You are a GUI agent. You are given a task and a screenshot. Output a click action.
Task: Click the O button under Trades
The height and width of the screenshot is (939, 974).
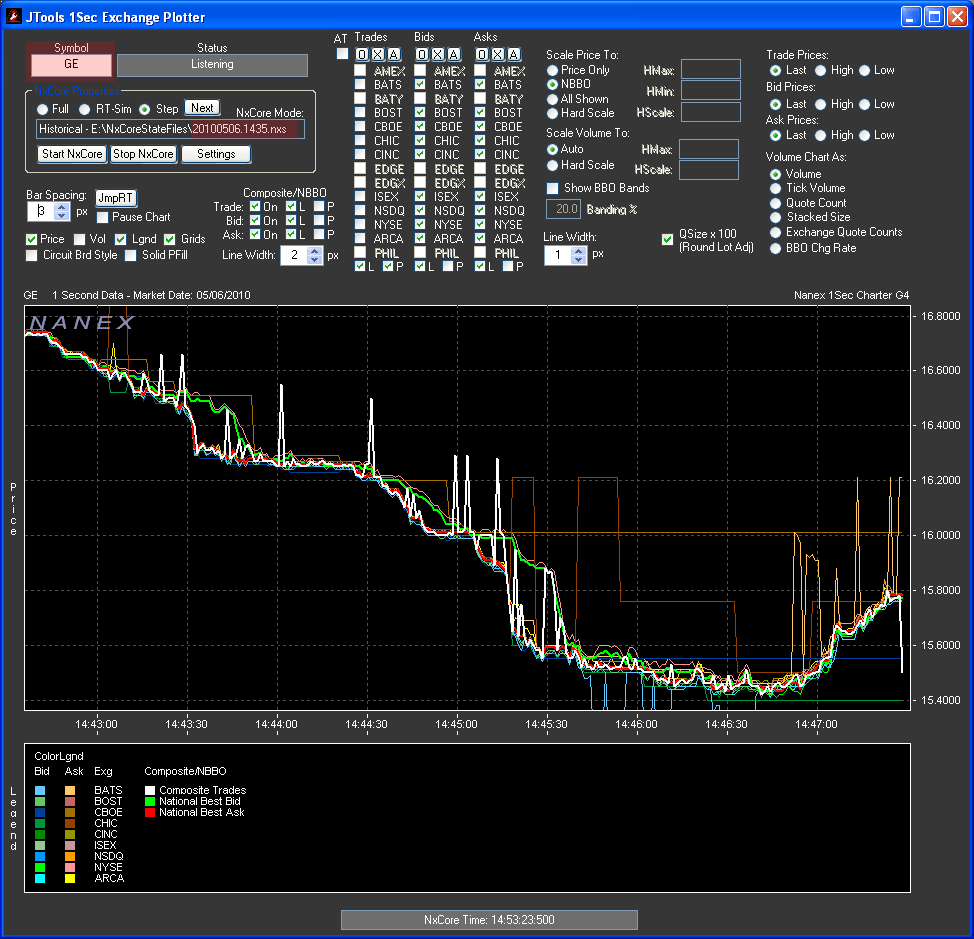point(362,55)
